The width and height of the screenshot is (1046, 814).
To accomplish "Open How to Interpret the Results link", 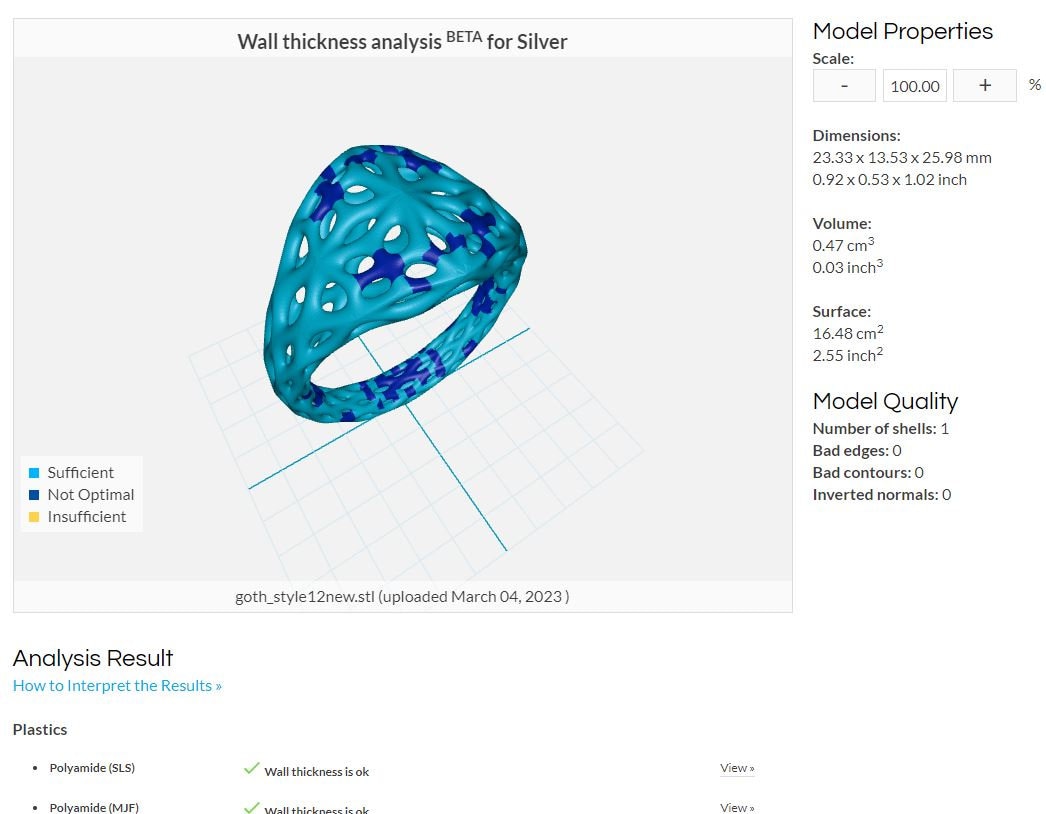I will click(117, 685).
